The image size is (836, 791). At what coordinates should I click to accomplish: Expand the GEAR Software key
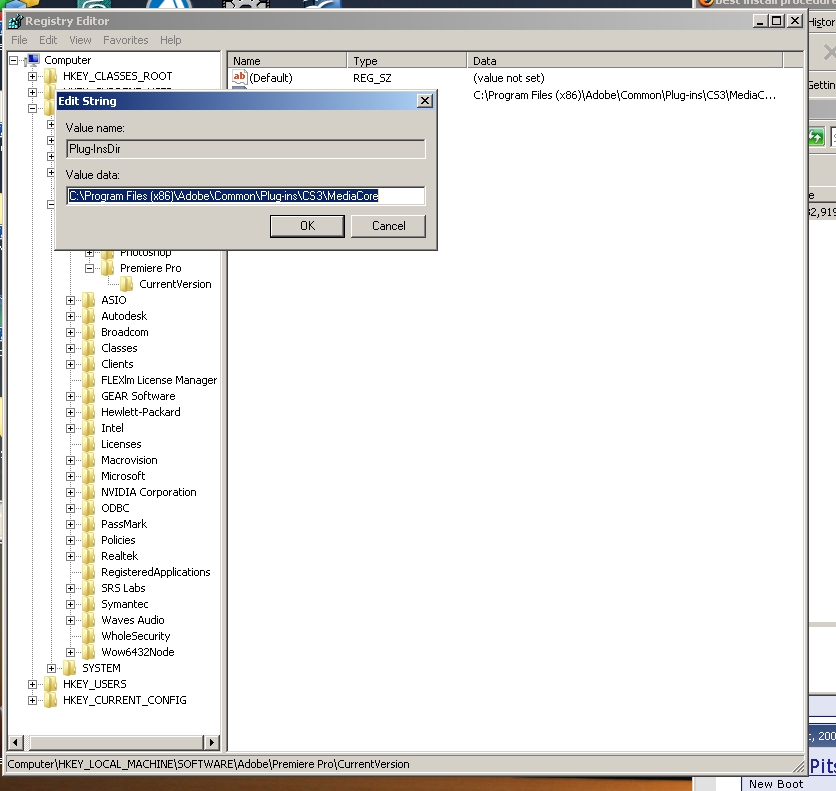pos(70,396)
